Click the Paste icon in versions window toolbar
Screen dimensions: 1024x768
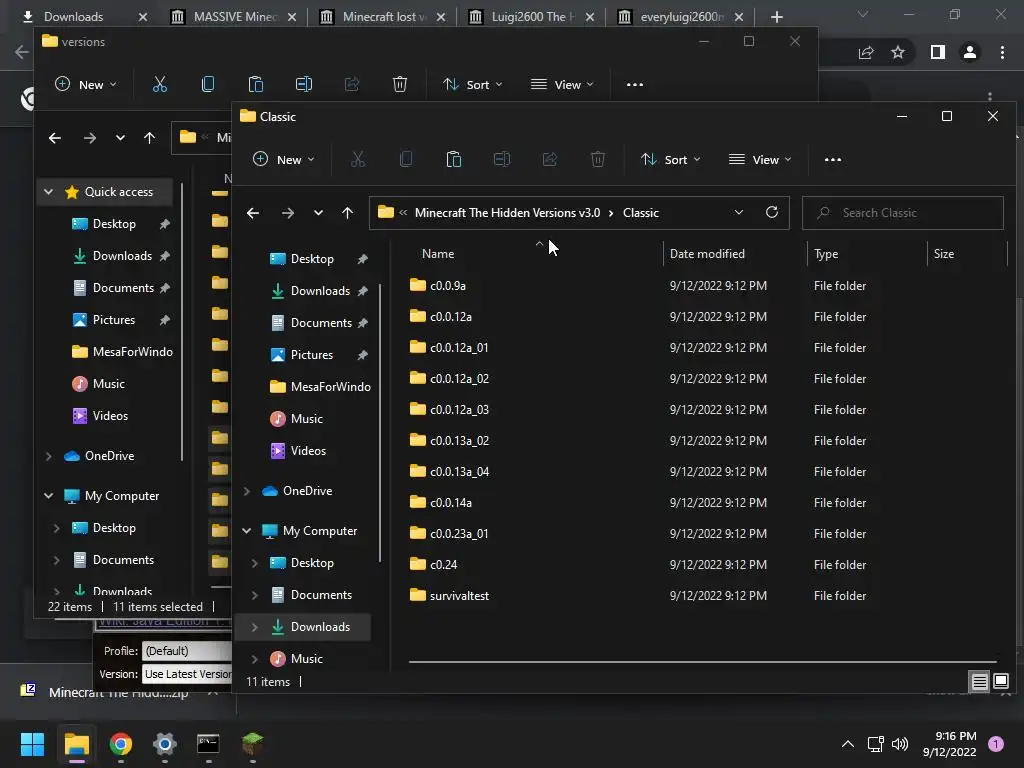click(x=256, y=84)
